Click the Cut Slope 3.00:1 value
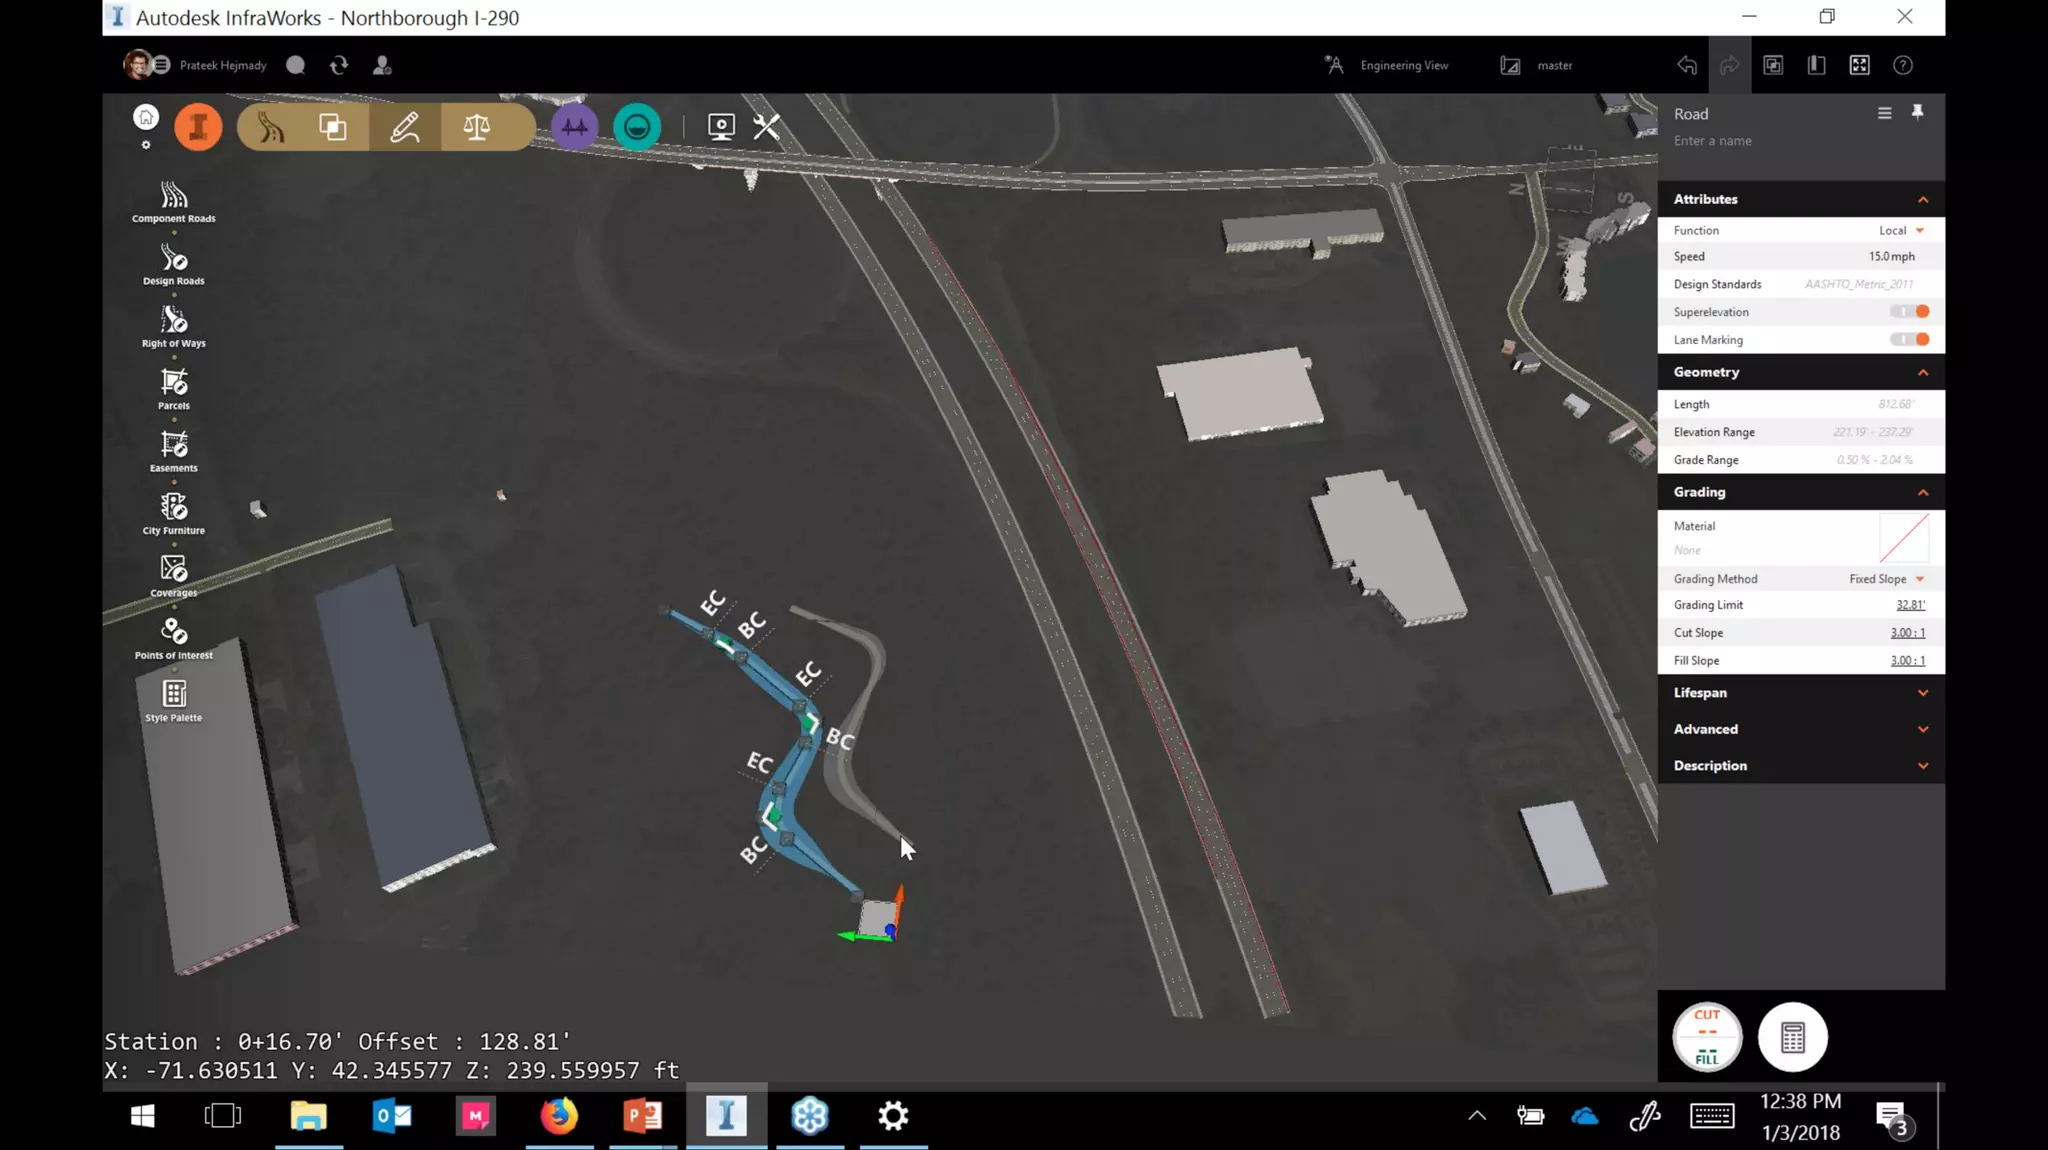 point(1908,633)
